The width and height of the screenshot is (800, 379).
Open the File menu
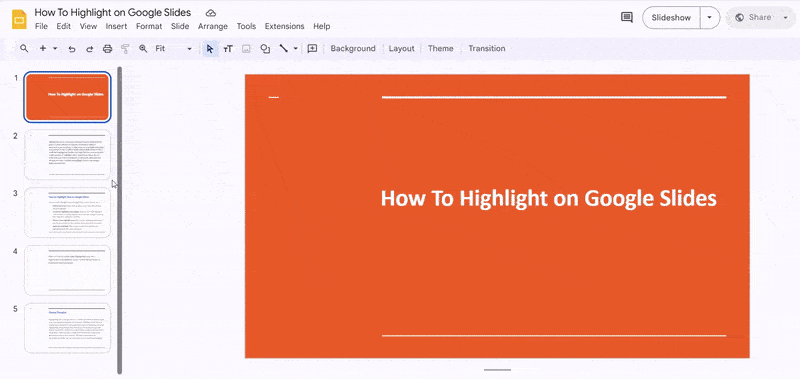pos(41,27)
